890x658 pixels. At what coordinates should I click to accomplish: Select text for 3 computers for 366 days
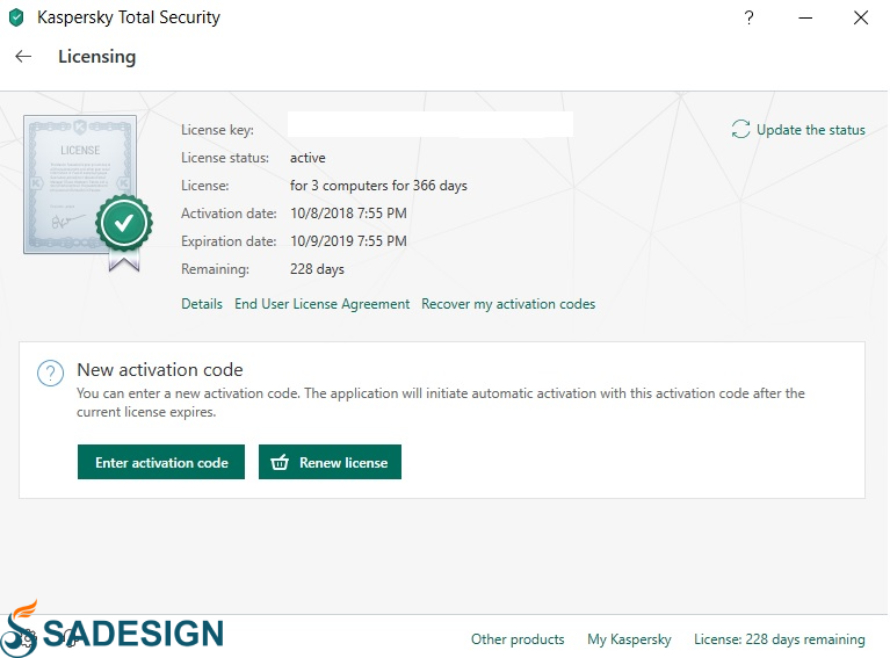tap(379, 186)
